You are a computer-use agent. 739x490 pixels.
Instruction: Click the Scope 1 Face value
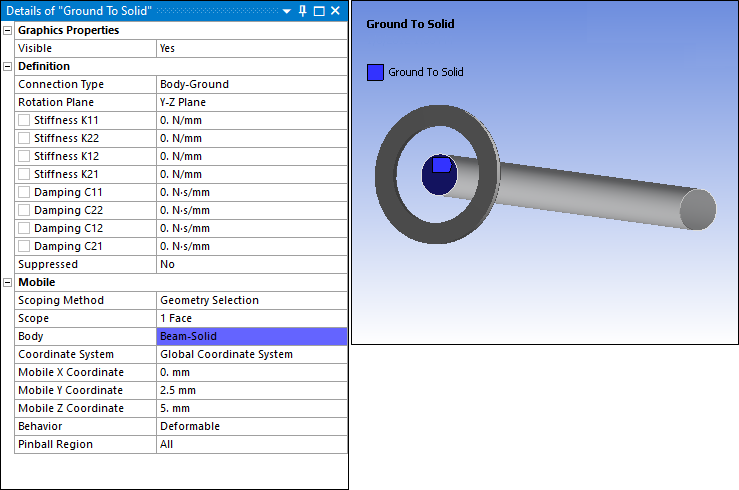coord(251,318)
